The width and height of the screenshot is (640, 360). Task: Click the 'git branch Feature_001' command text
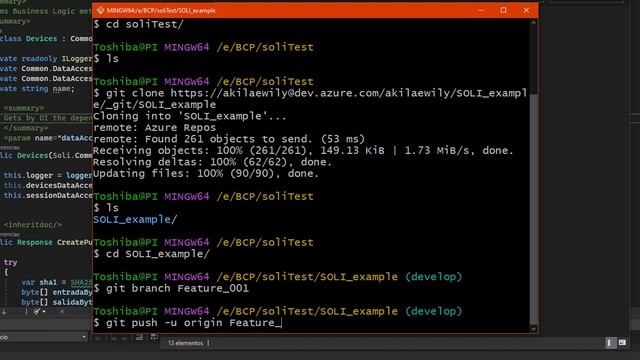click(177, 289)
